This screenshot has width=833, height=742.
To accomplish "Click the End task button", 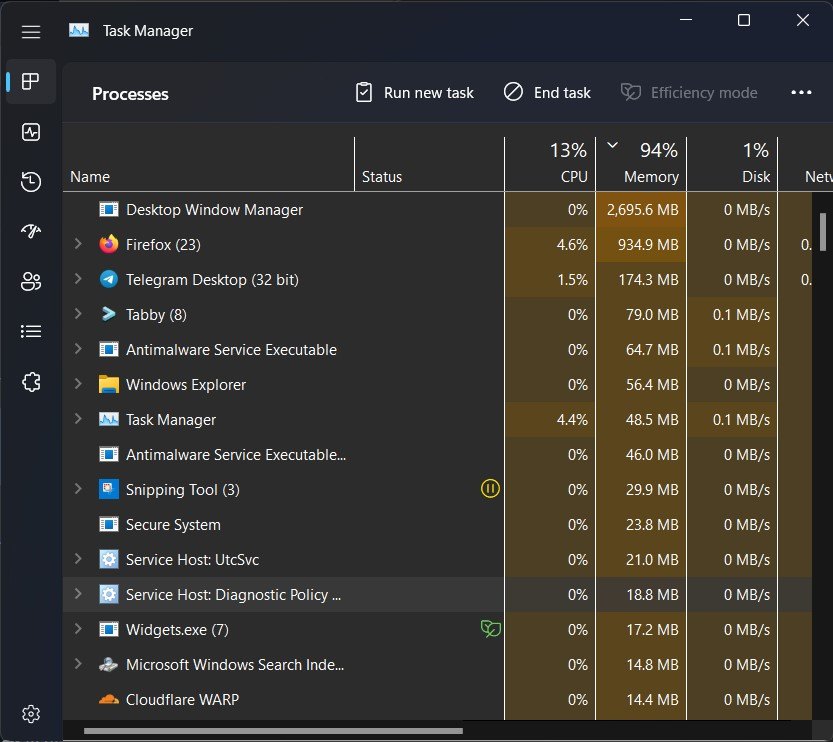I will click(547, 92).
